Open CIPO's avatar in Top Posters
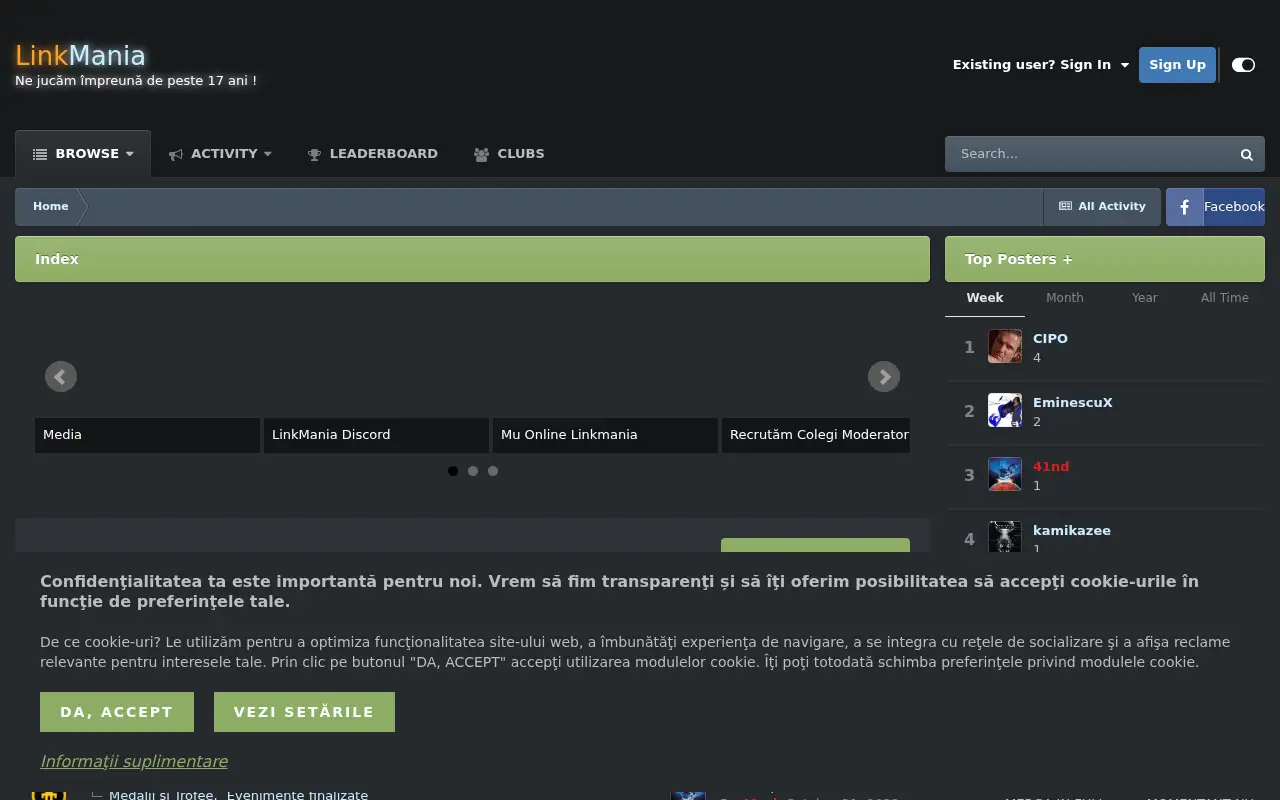This screenshot has height=800, width=1280. tap(1005, 347)
